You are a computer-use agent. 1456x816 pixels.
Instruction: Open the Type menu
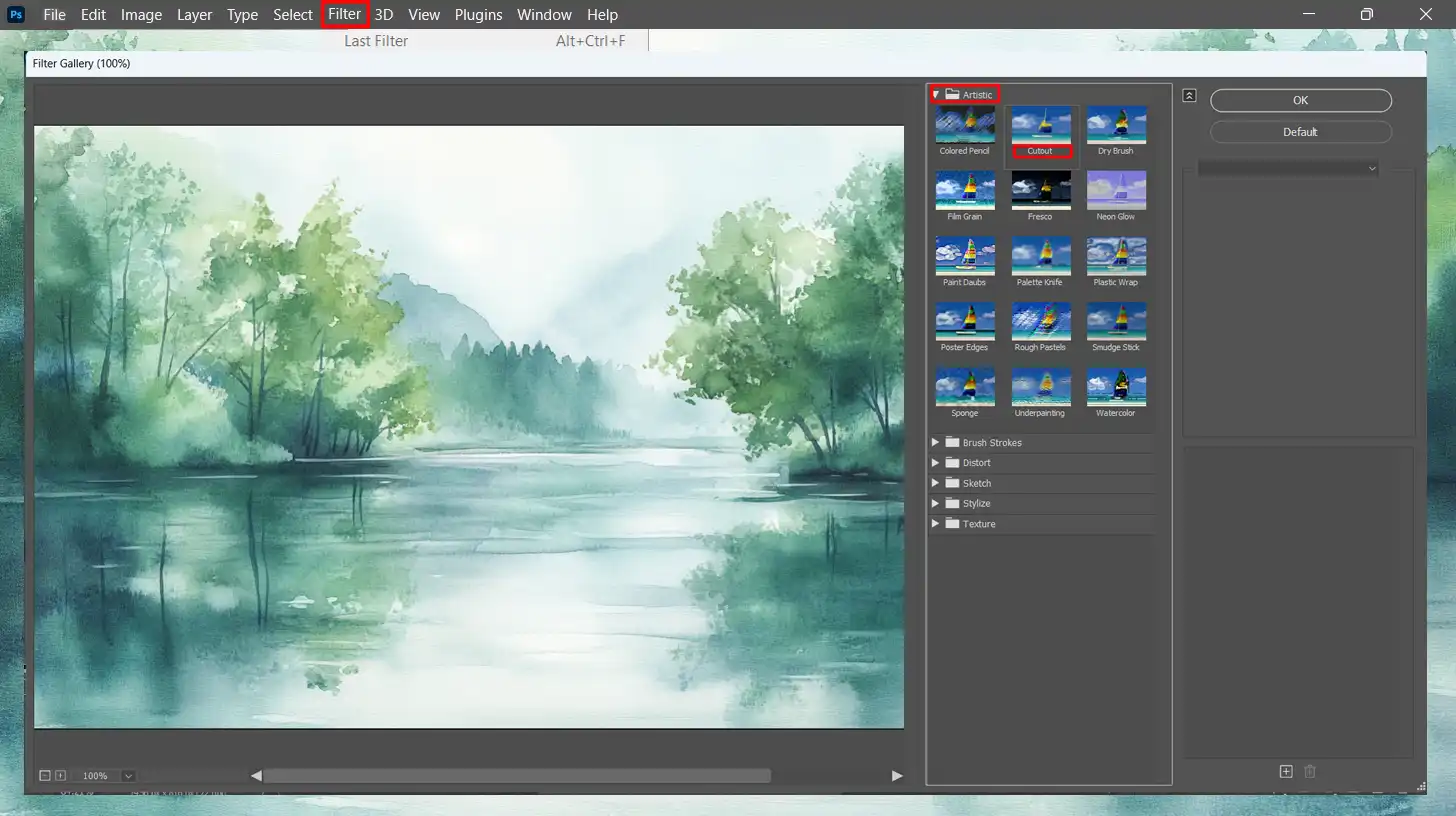click(242, 14)
